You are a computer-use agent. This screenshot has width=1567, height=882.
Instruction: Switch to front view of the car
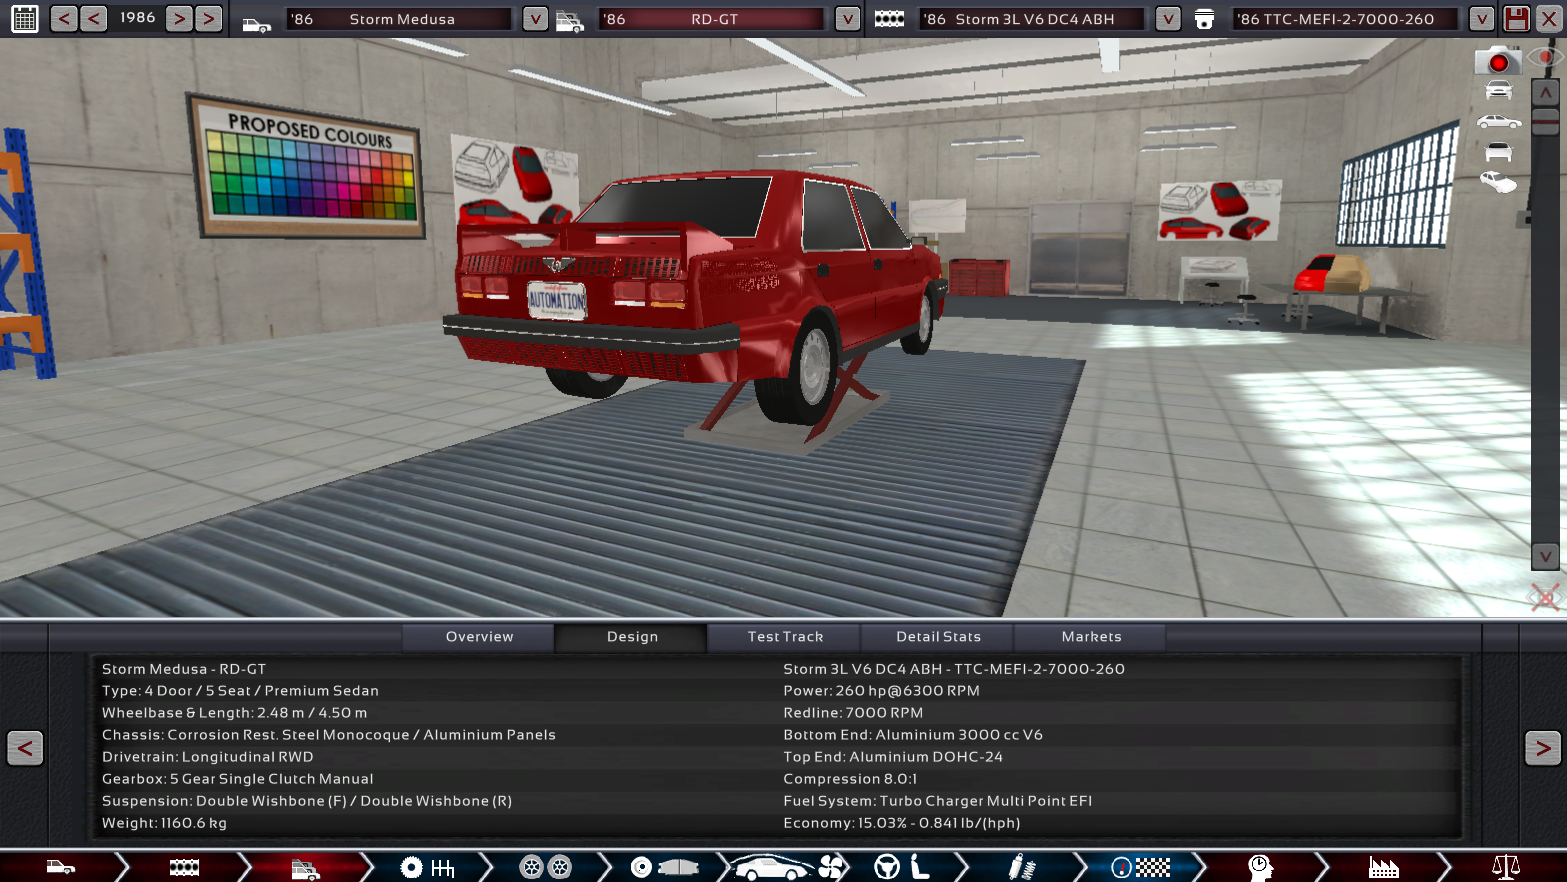tap(1498, 91)
